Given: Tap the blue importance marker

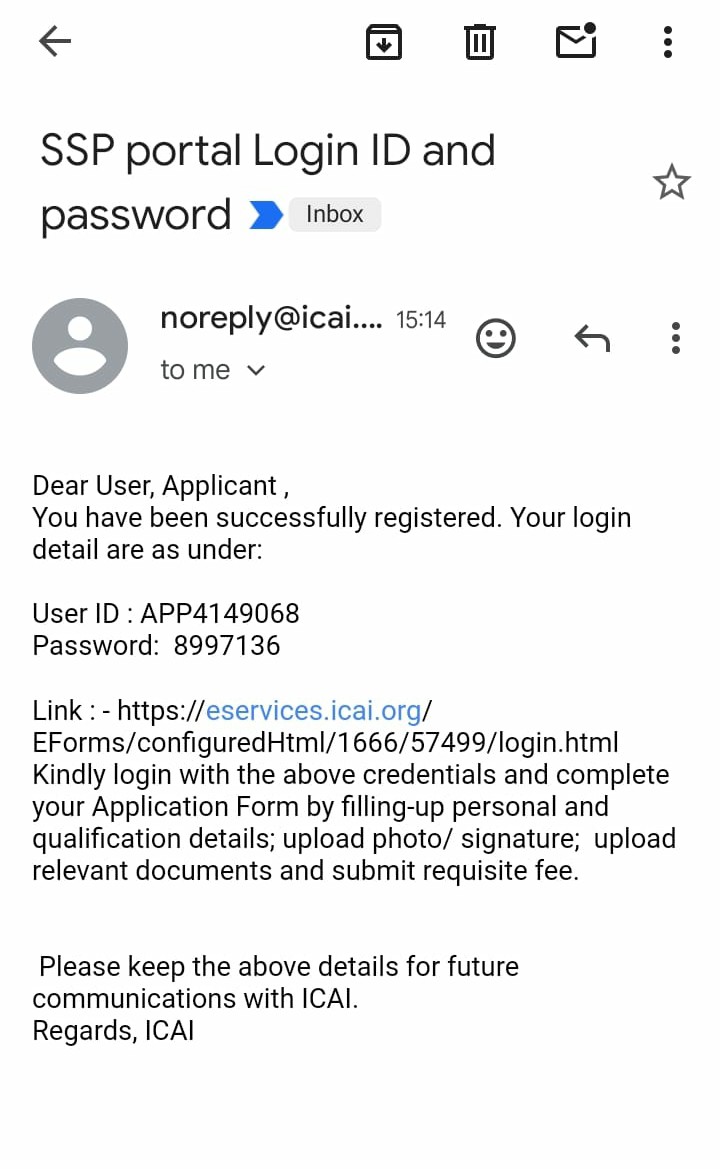Looking at the screenshot, I should (x=265, y=215).
